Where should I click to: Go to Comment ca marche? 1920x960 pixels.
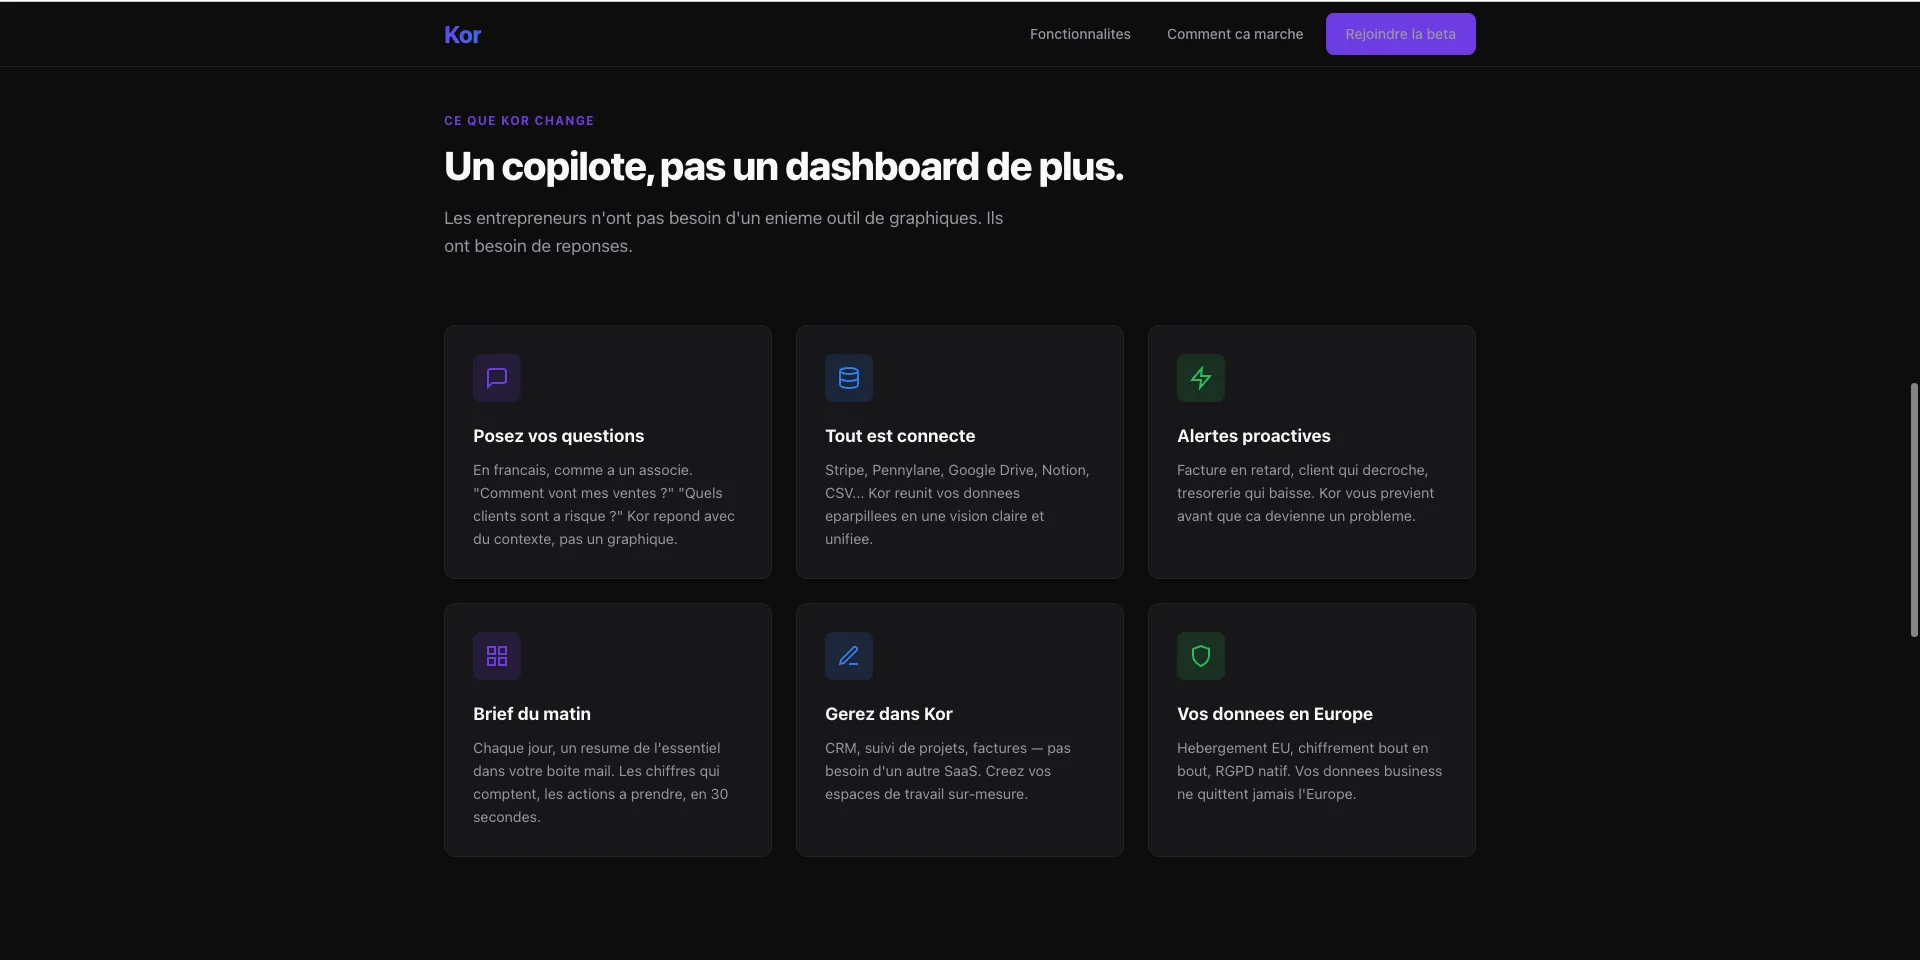pyautogui.click(x=1235, y=34)
